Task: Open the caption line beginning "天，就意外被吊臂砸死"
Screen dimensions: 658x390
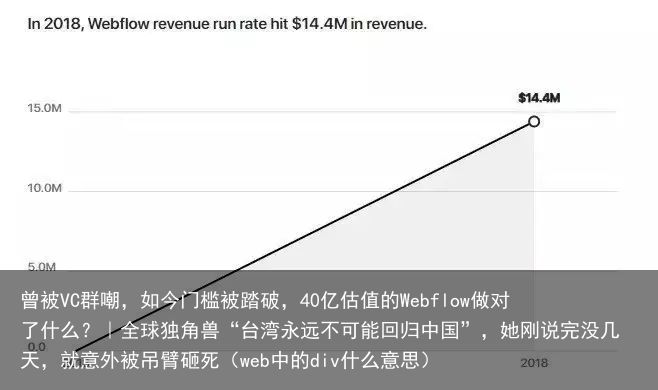Action: pos(226,360)
